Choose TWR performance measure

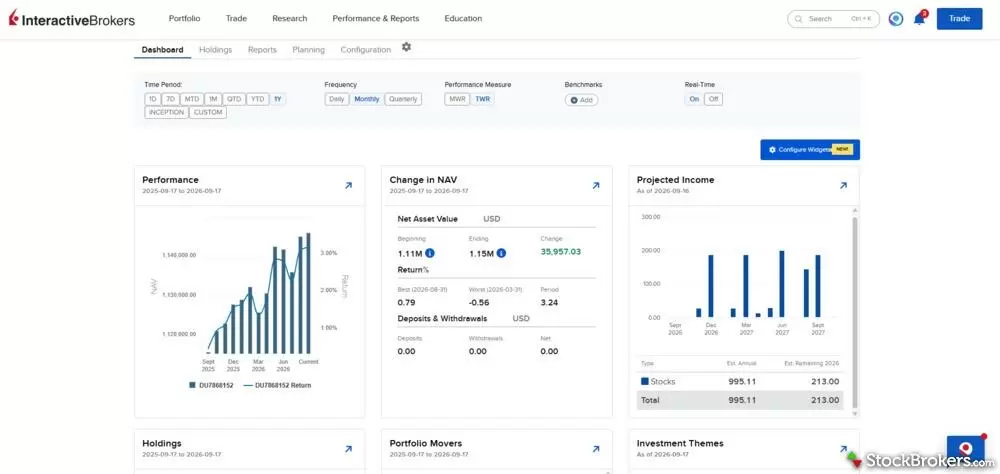[483, 99]
